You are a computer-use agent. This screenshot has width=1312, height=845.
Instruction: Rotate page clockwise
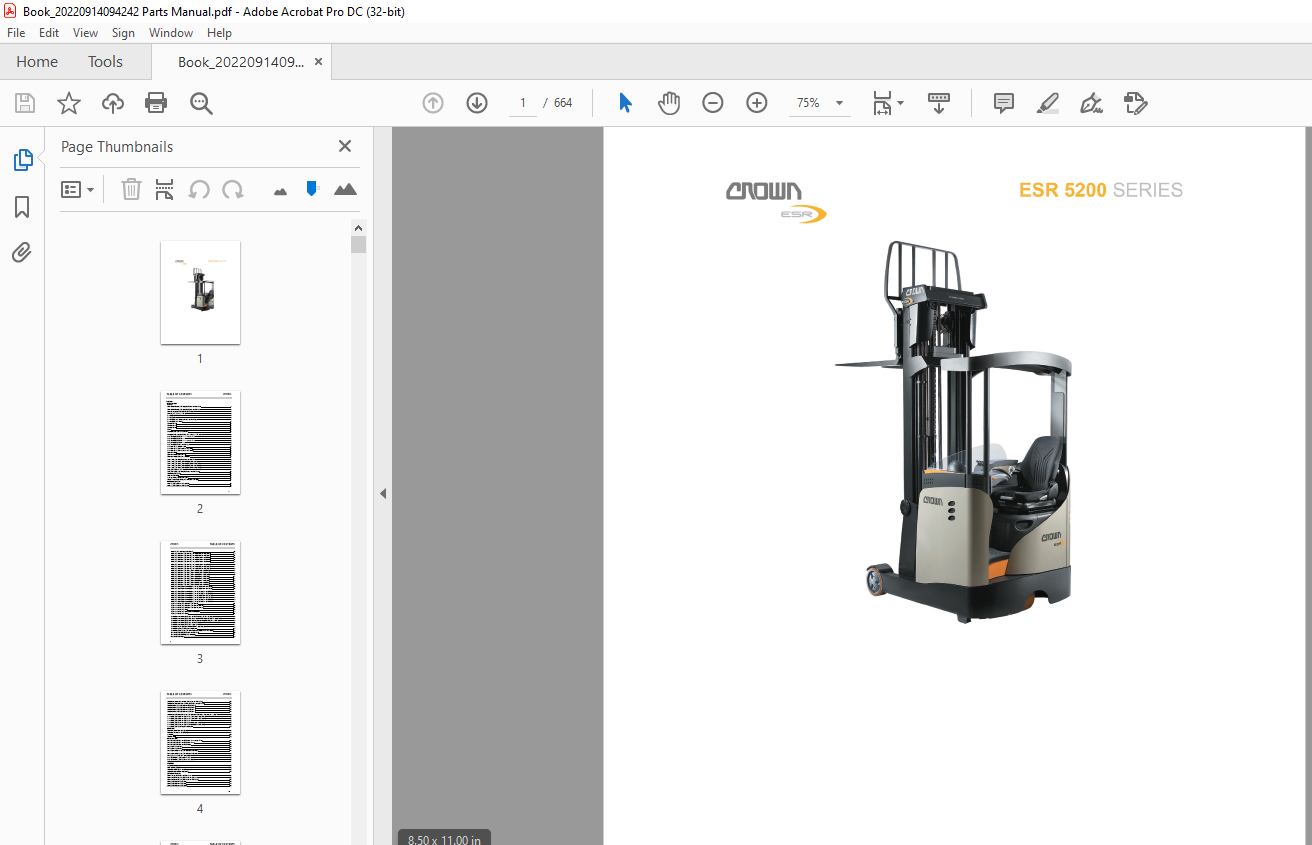(233, 189)
